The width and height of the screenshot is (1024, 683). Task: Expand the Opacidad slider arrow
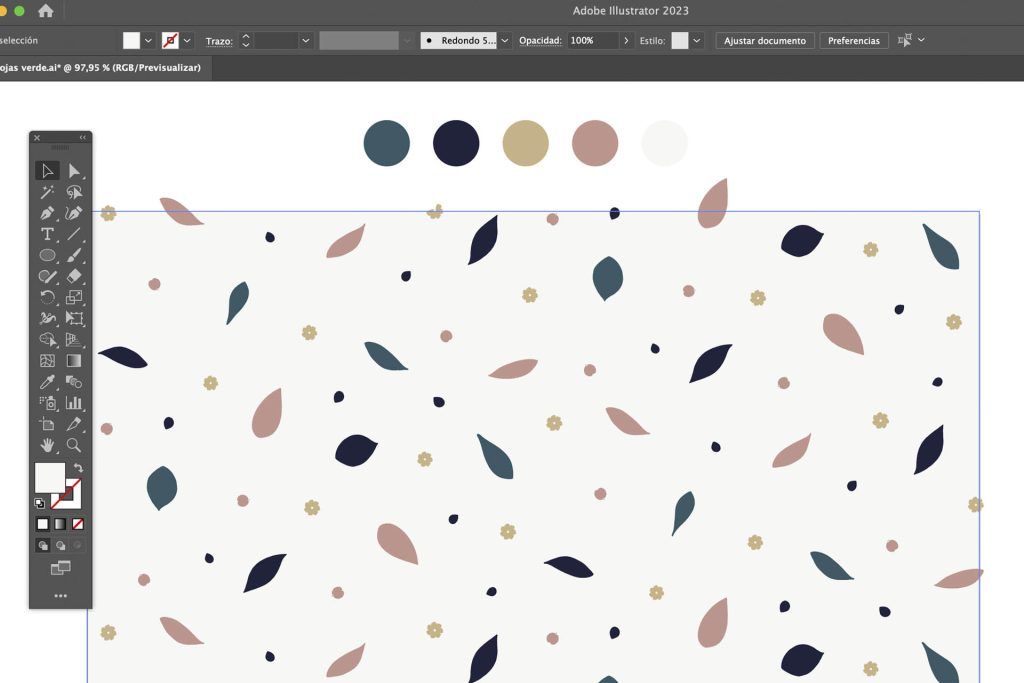626,40
